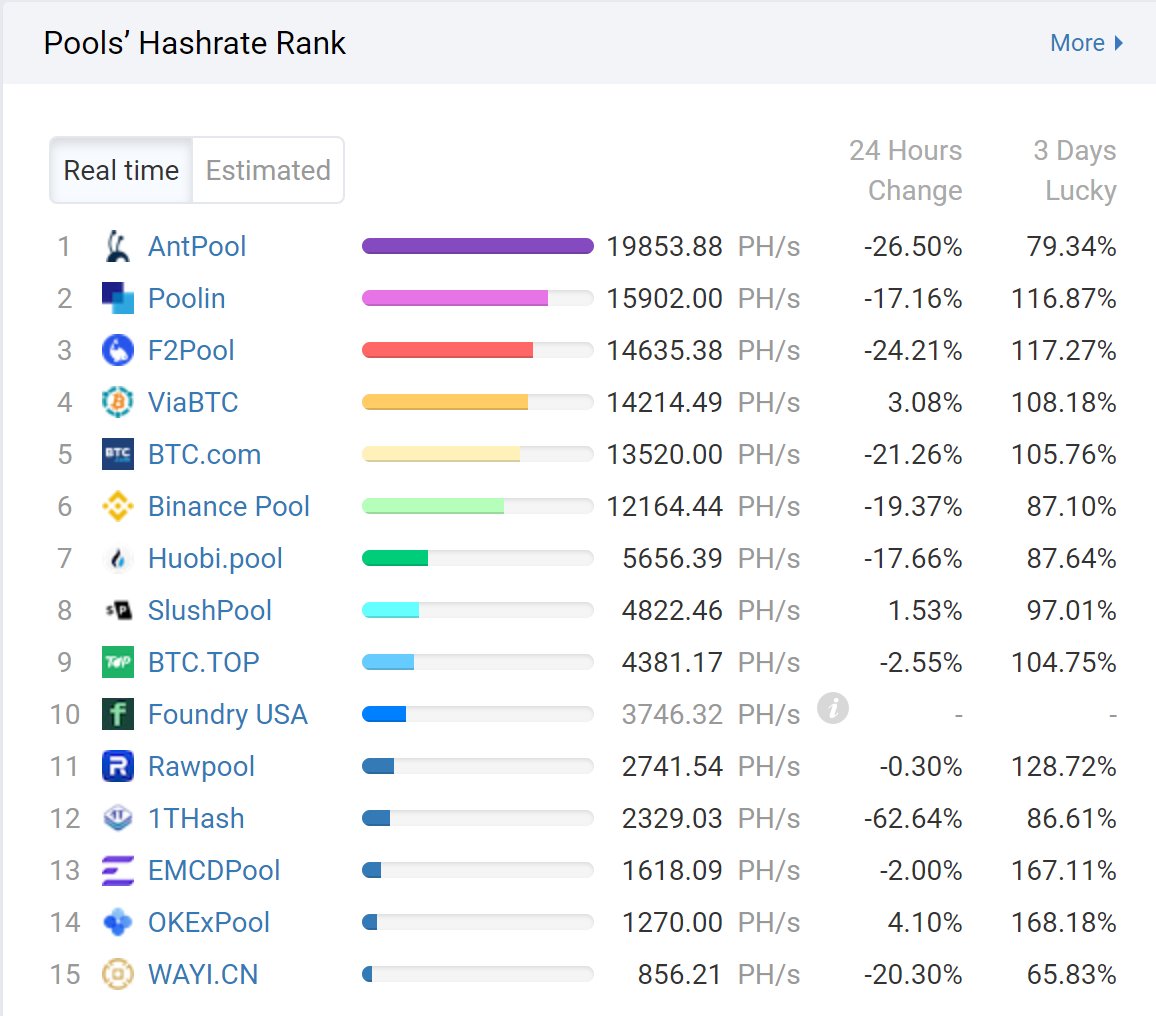Click the -26.50% change for AntPool
Screen dimensions: 1156x1016
913,246
